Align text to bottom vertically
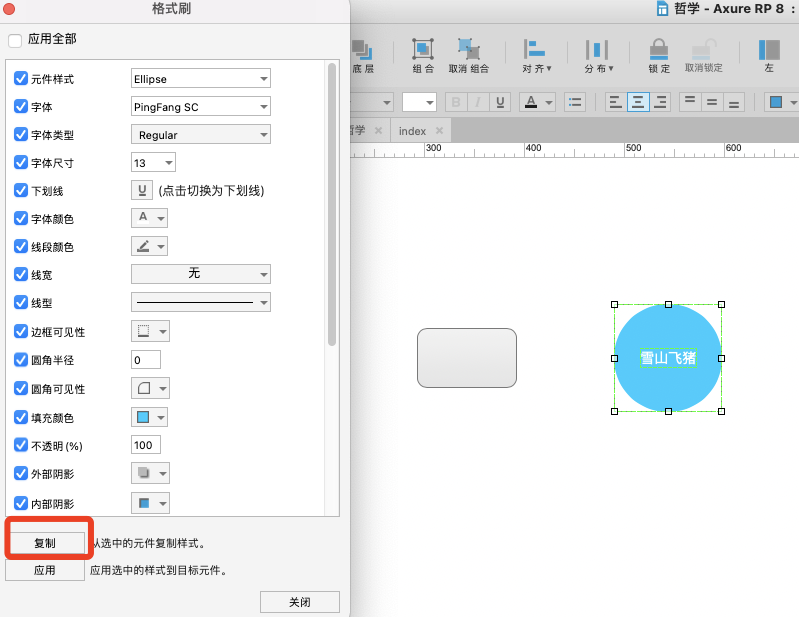This screenshot has width=799, height=617. point(734,102)
